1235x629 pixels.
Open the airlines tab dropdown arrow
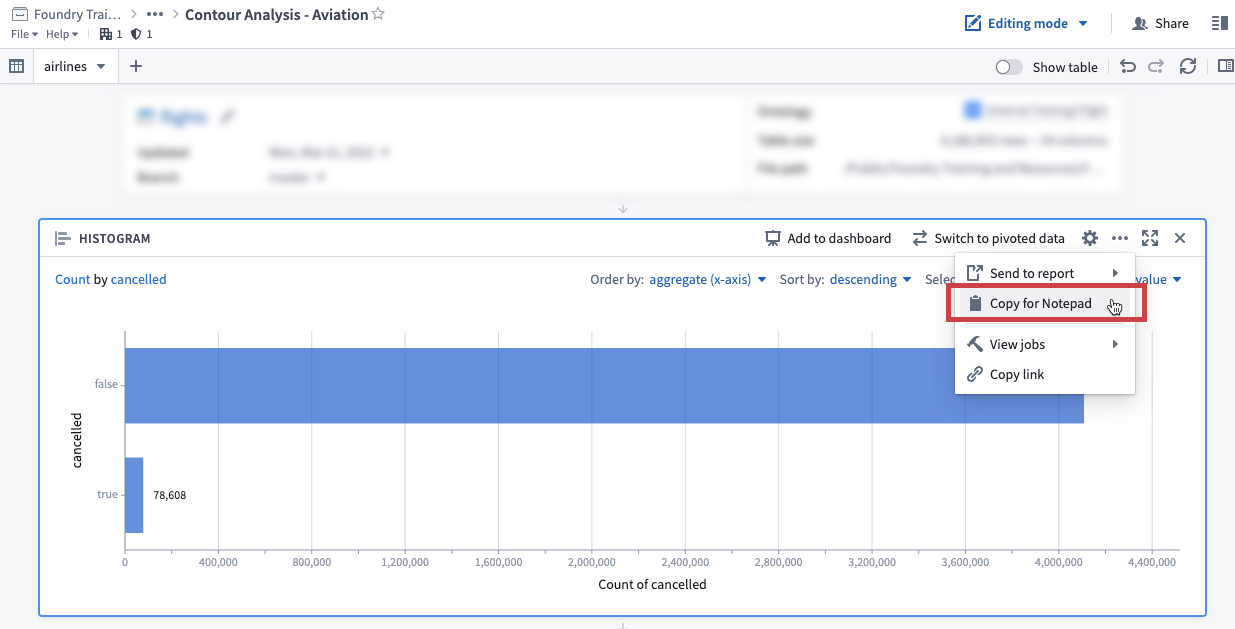pos(101,67)
